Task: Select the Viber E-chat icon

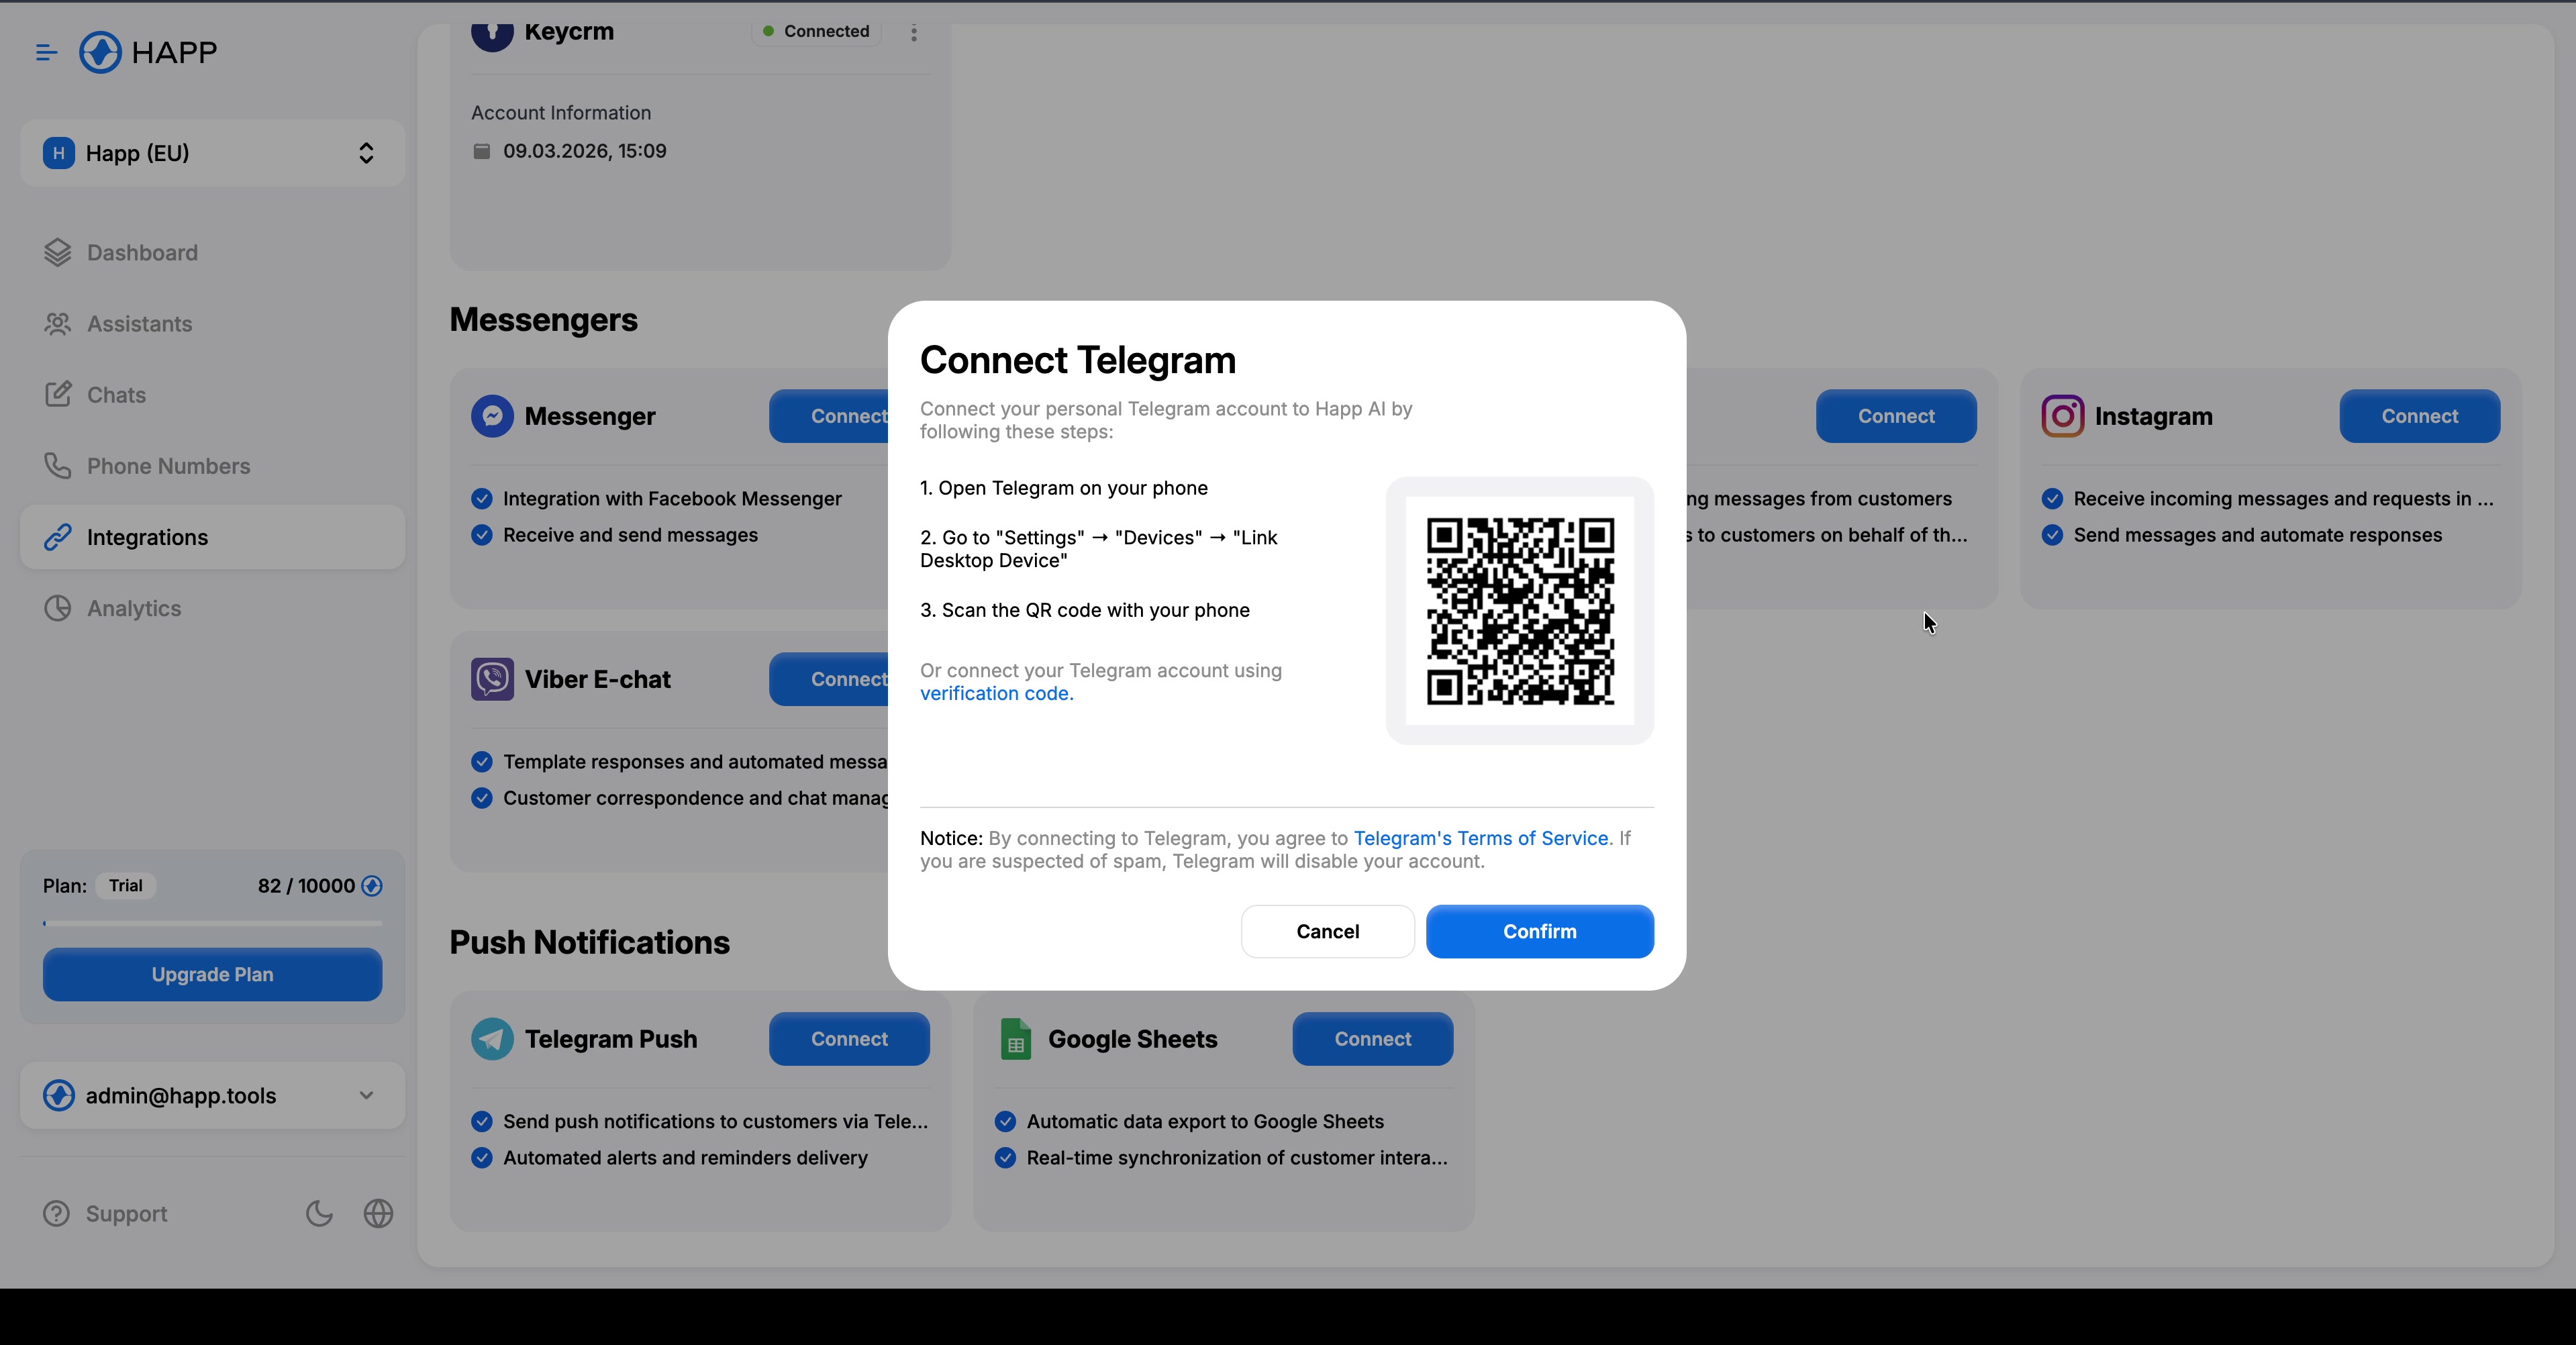Action: click(492, 679)
